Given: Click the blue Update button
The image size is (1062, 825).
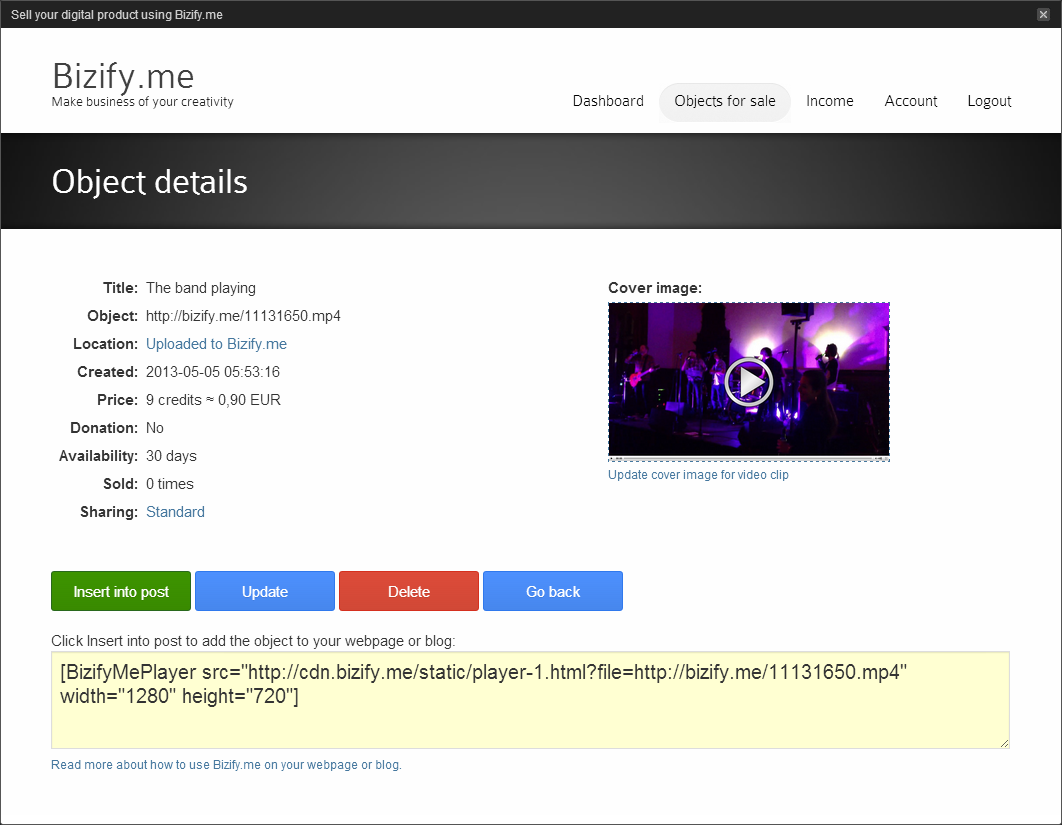Looking at the screenshot, I should tap(265, 591).
